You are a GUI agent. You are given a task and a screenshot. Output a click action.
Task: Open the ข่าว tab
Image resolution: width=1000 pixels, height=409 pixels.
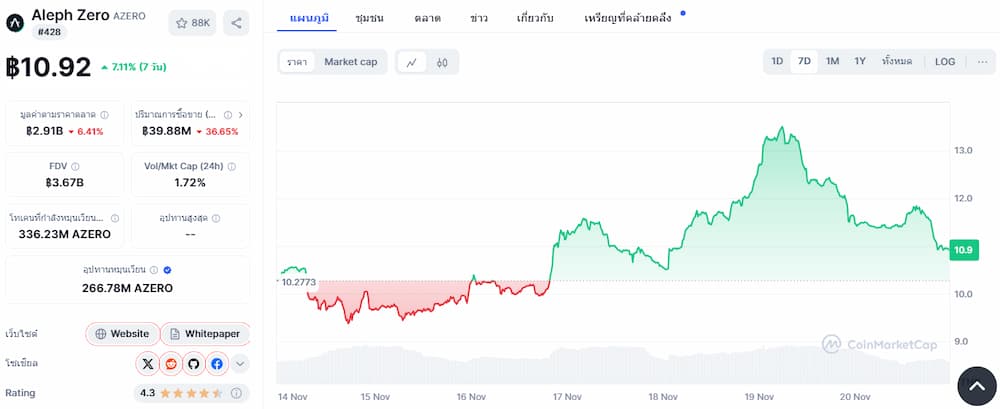pos(479,18)
